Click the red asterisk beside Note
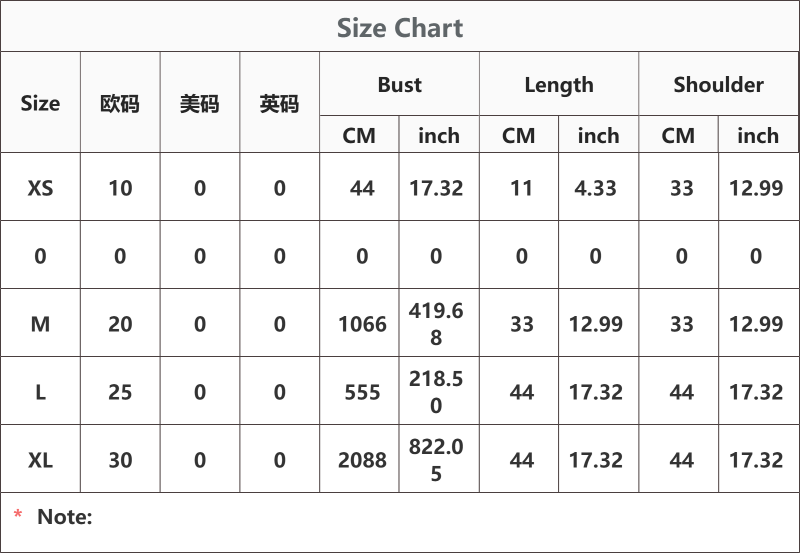The image size is (800, 553). [18, 514]
